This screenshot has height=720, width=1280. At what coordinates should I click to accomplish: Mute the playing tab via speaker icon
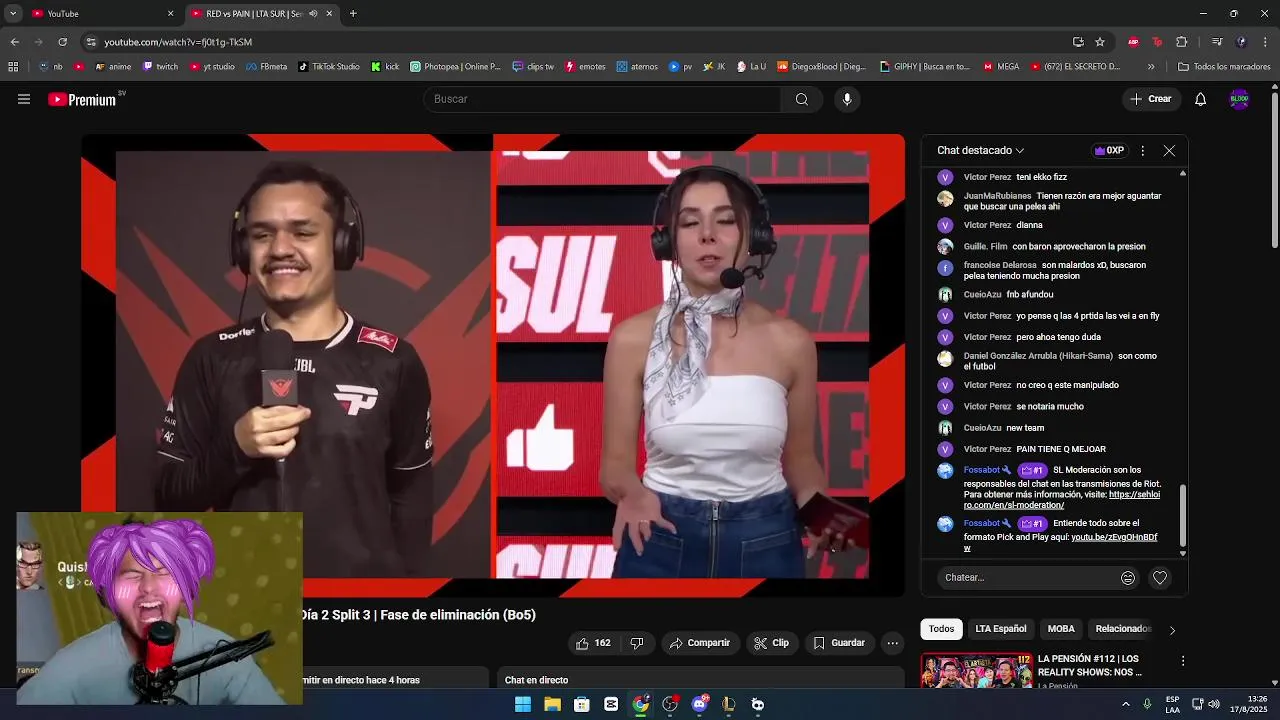(313, 14)
